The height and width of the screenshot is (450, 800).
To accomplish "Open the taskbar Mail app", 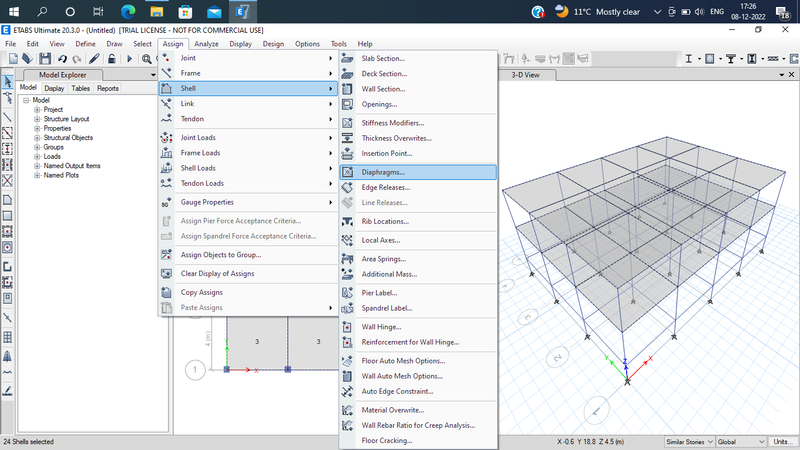I will (x=214, y=11).
